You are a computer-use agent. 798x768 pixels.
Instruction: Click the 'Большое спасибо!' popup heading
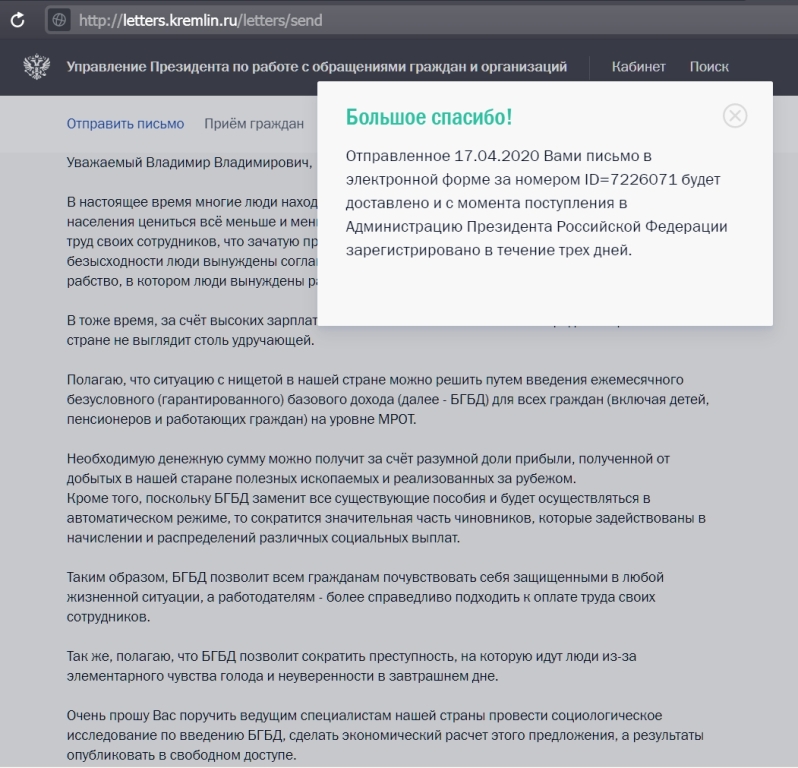(x=428, y=117)
